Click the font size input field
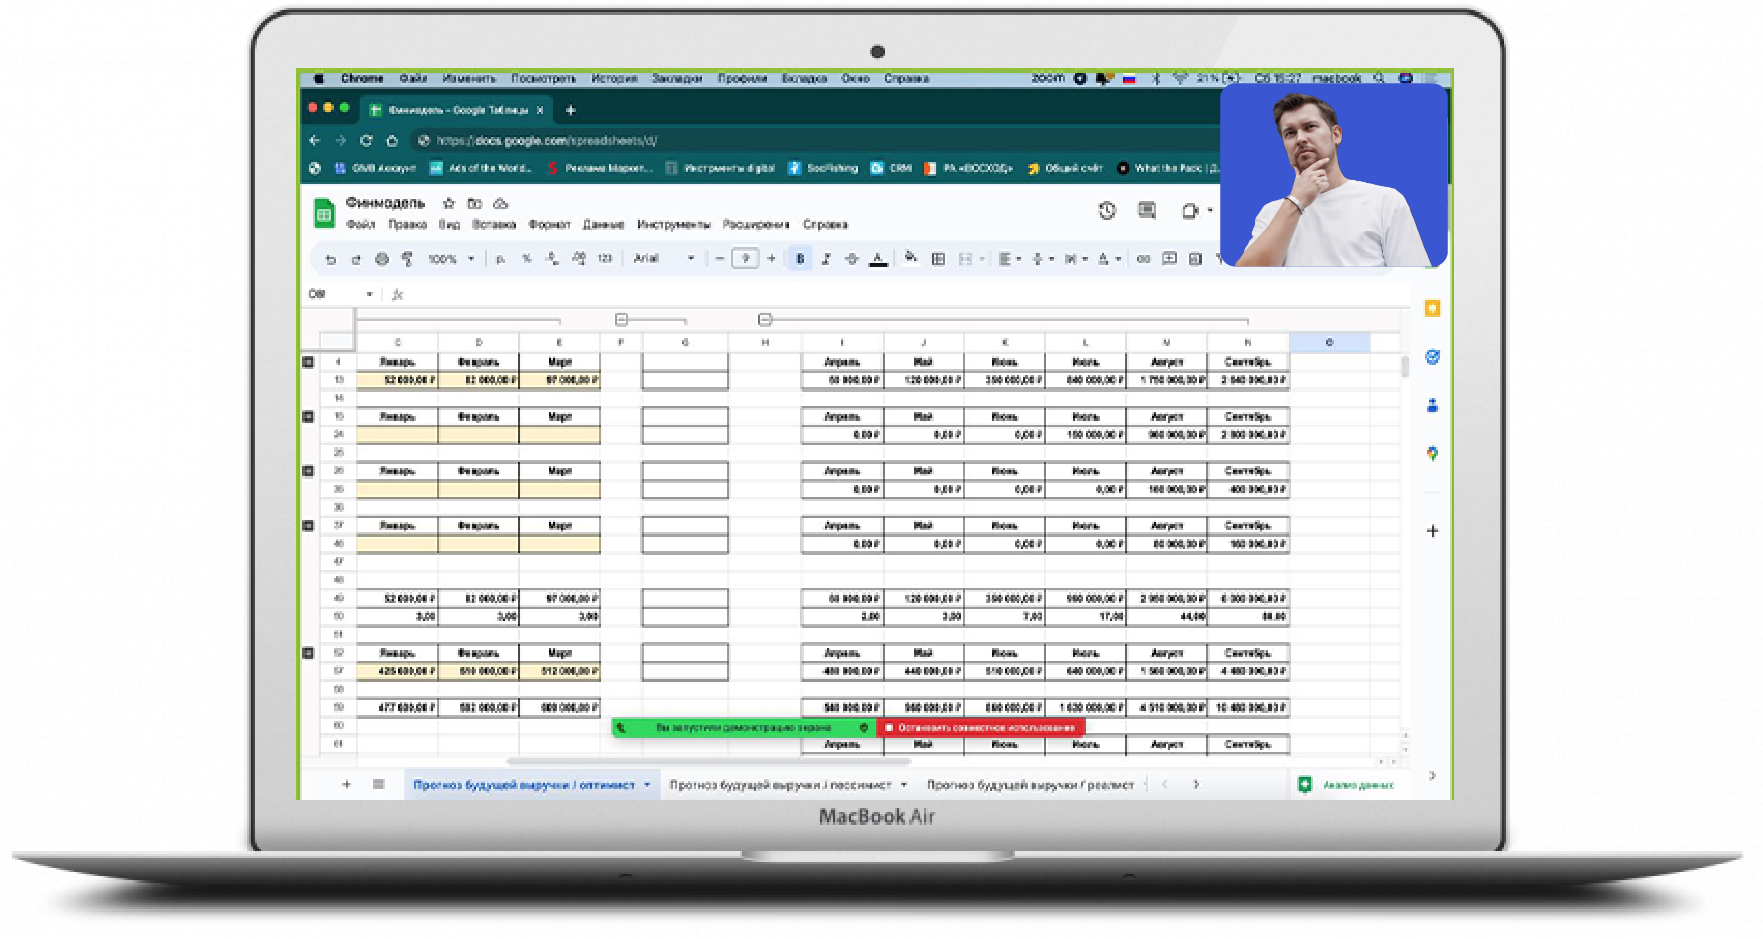This screenshot has height=939, width=1763. [745, 259]
